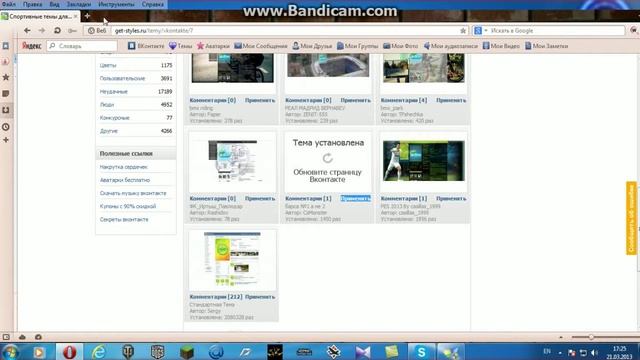Bookmark page with the star icon

[463, 31]
